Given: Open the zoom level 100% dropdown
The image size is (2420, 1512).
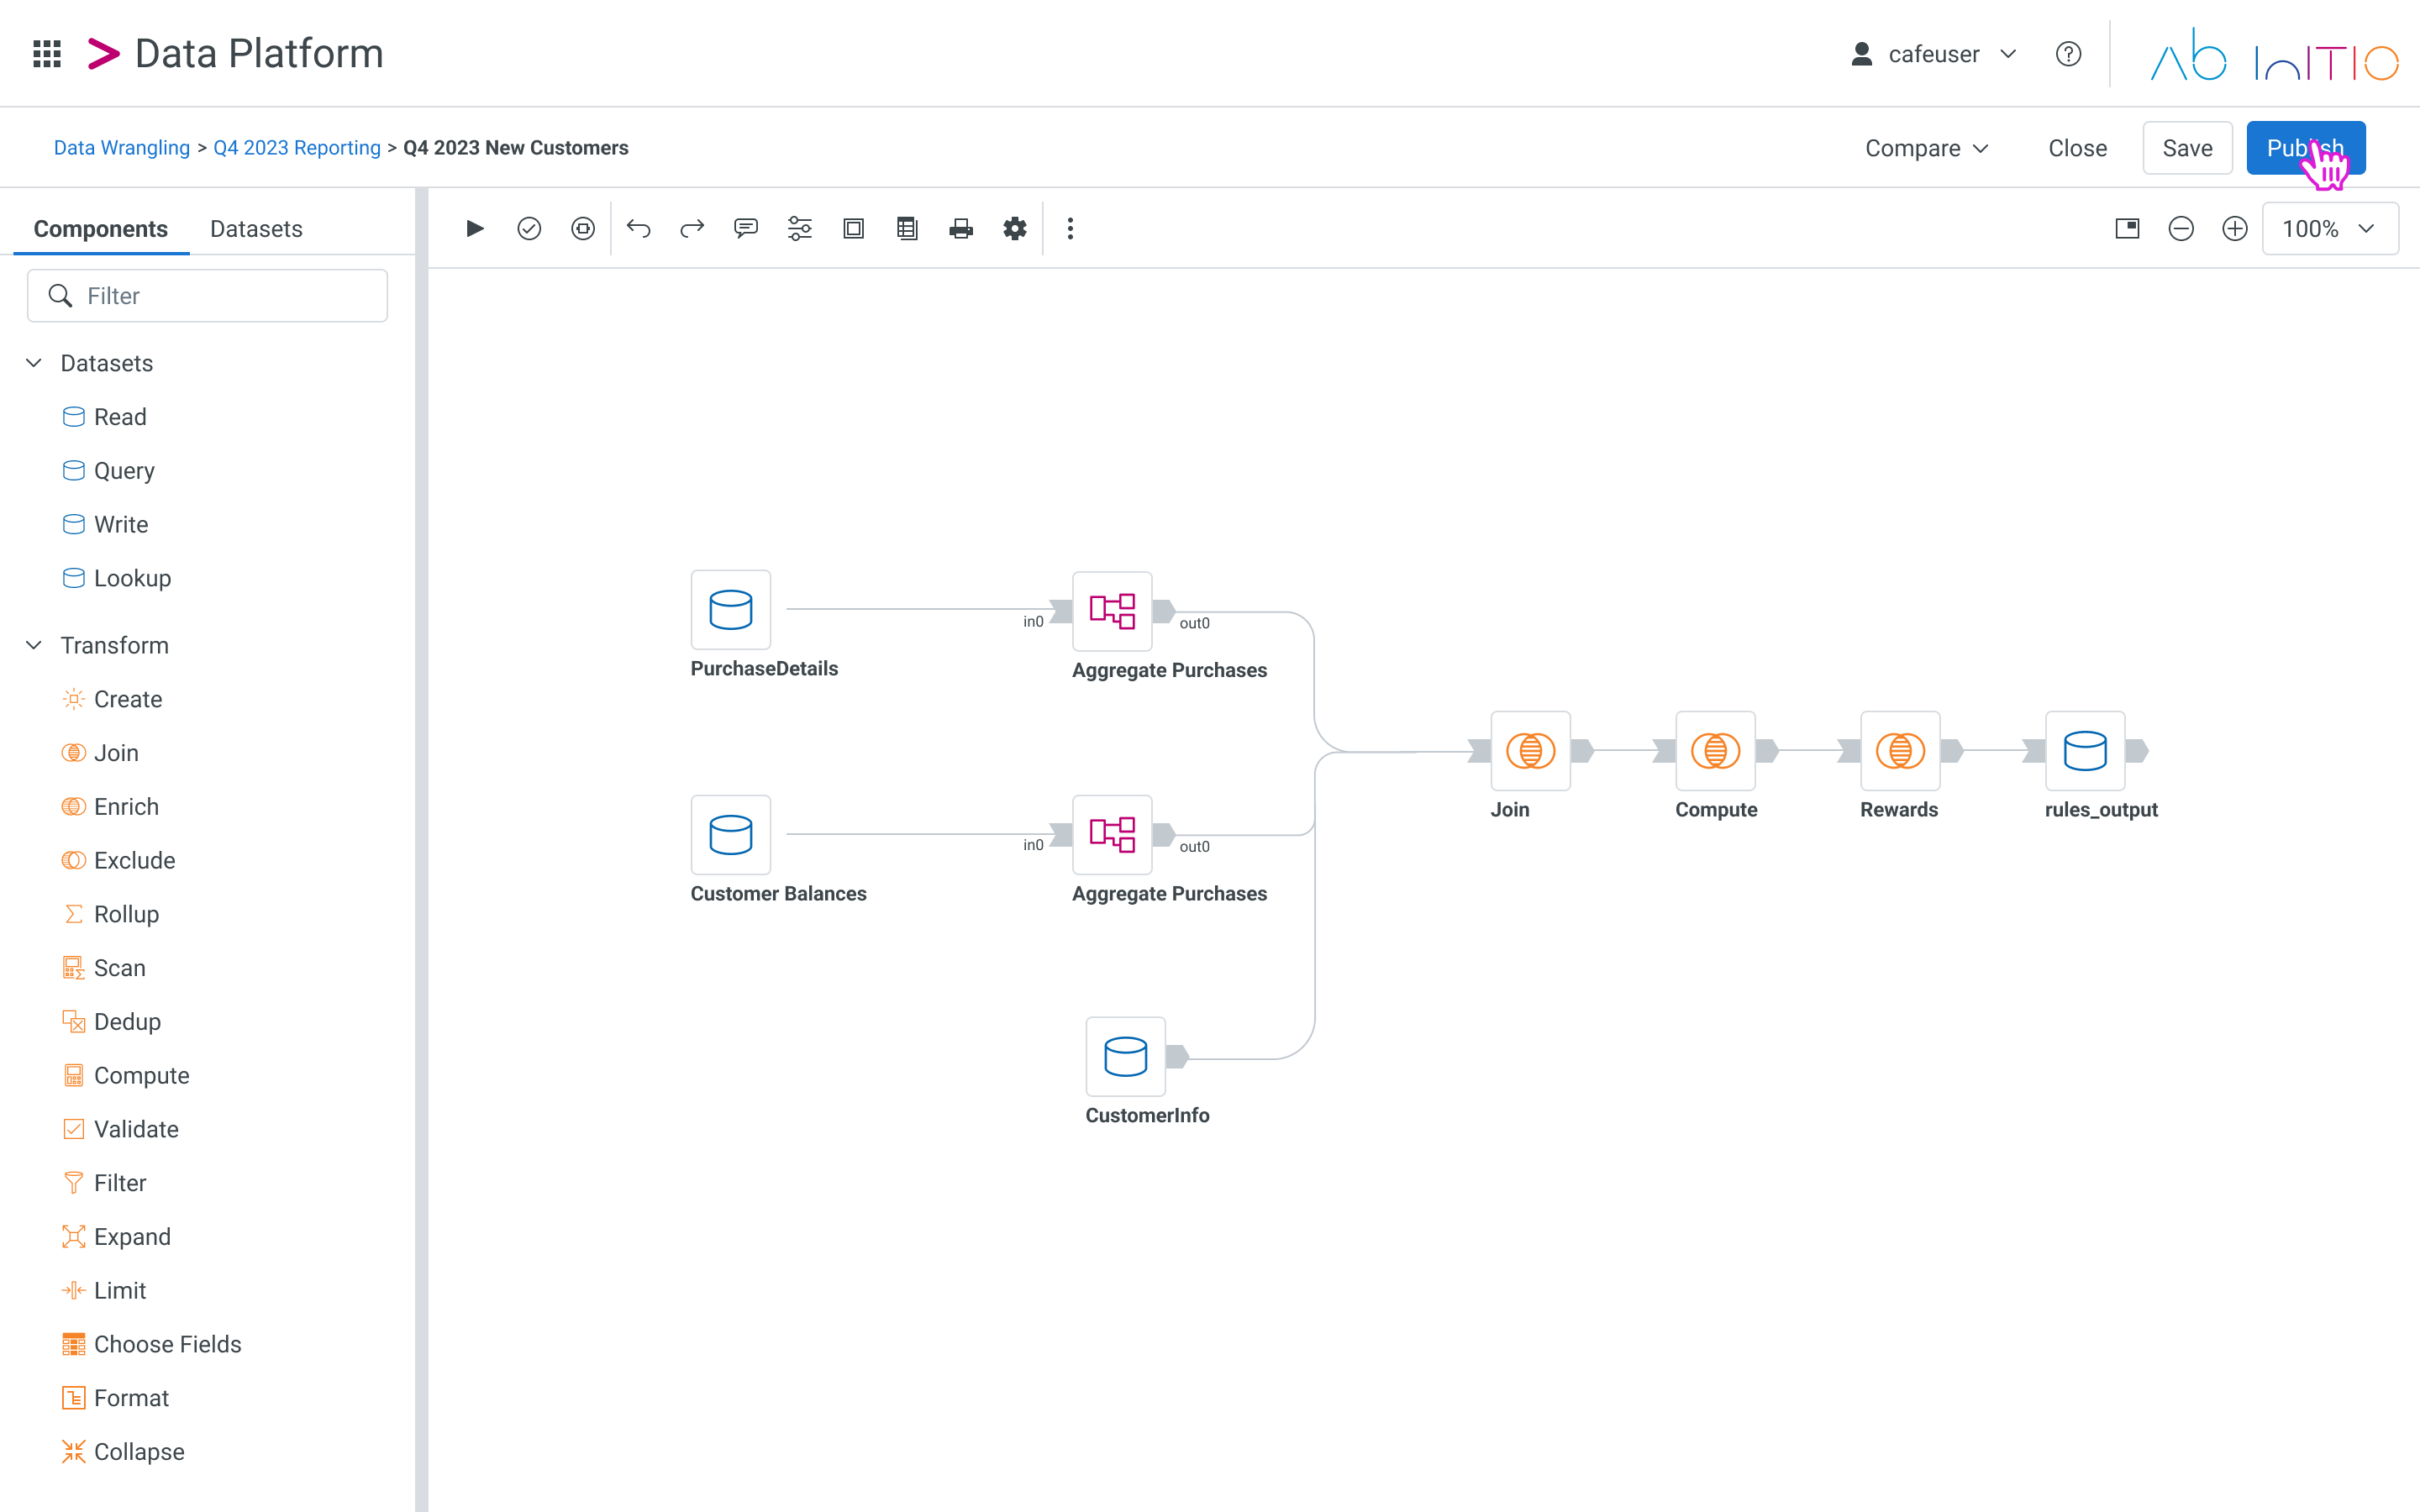Looking at the screenshot, I should [x=2330, y=229].
